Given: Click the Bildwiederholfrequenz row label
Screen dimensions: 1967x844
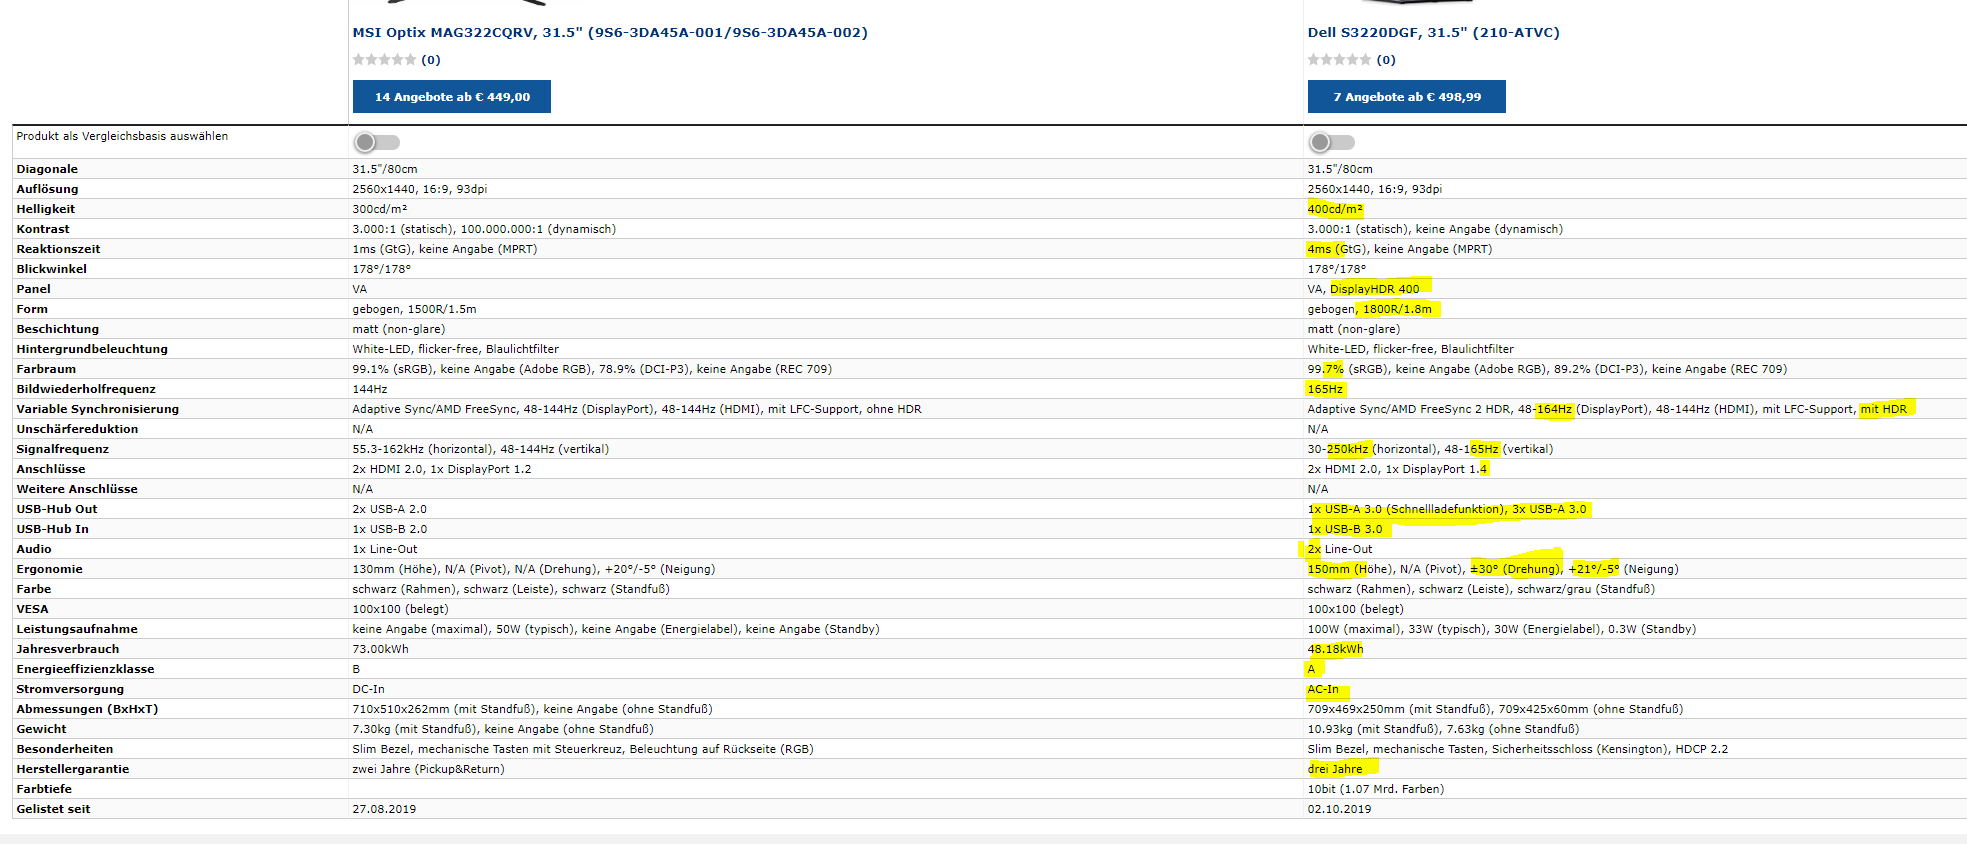Looking at the screenshot, I should point(86,389).
